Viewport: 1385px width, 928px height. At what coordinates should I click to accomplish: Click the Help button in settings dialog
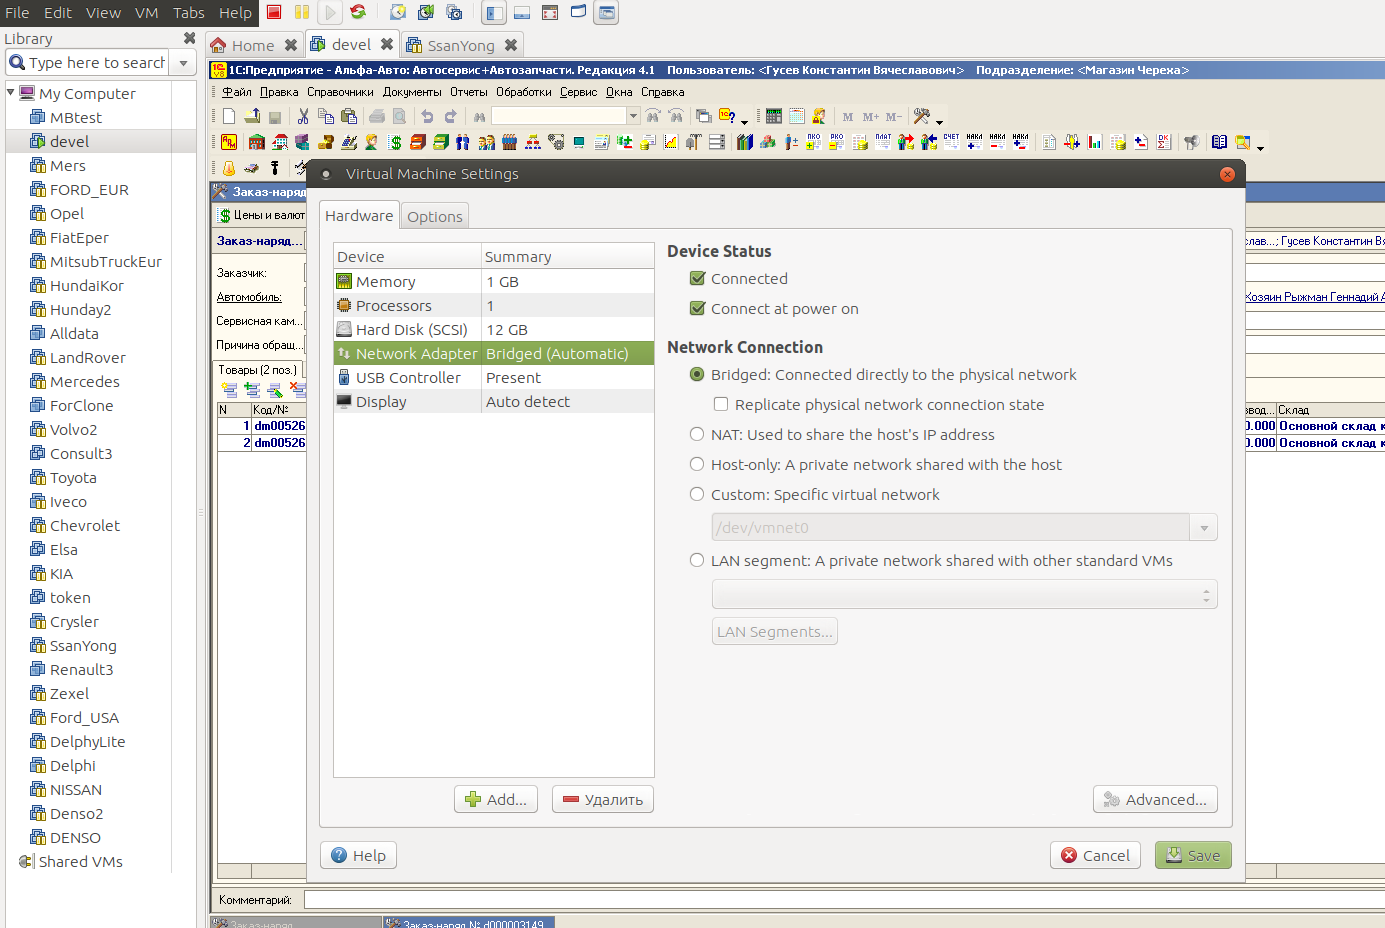[358, 855]
